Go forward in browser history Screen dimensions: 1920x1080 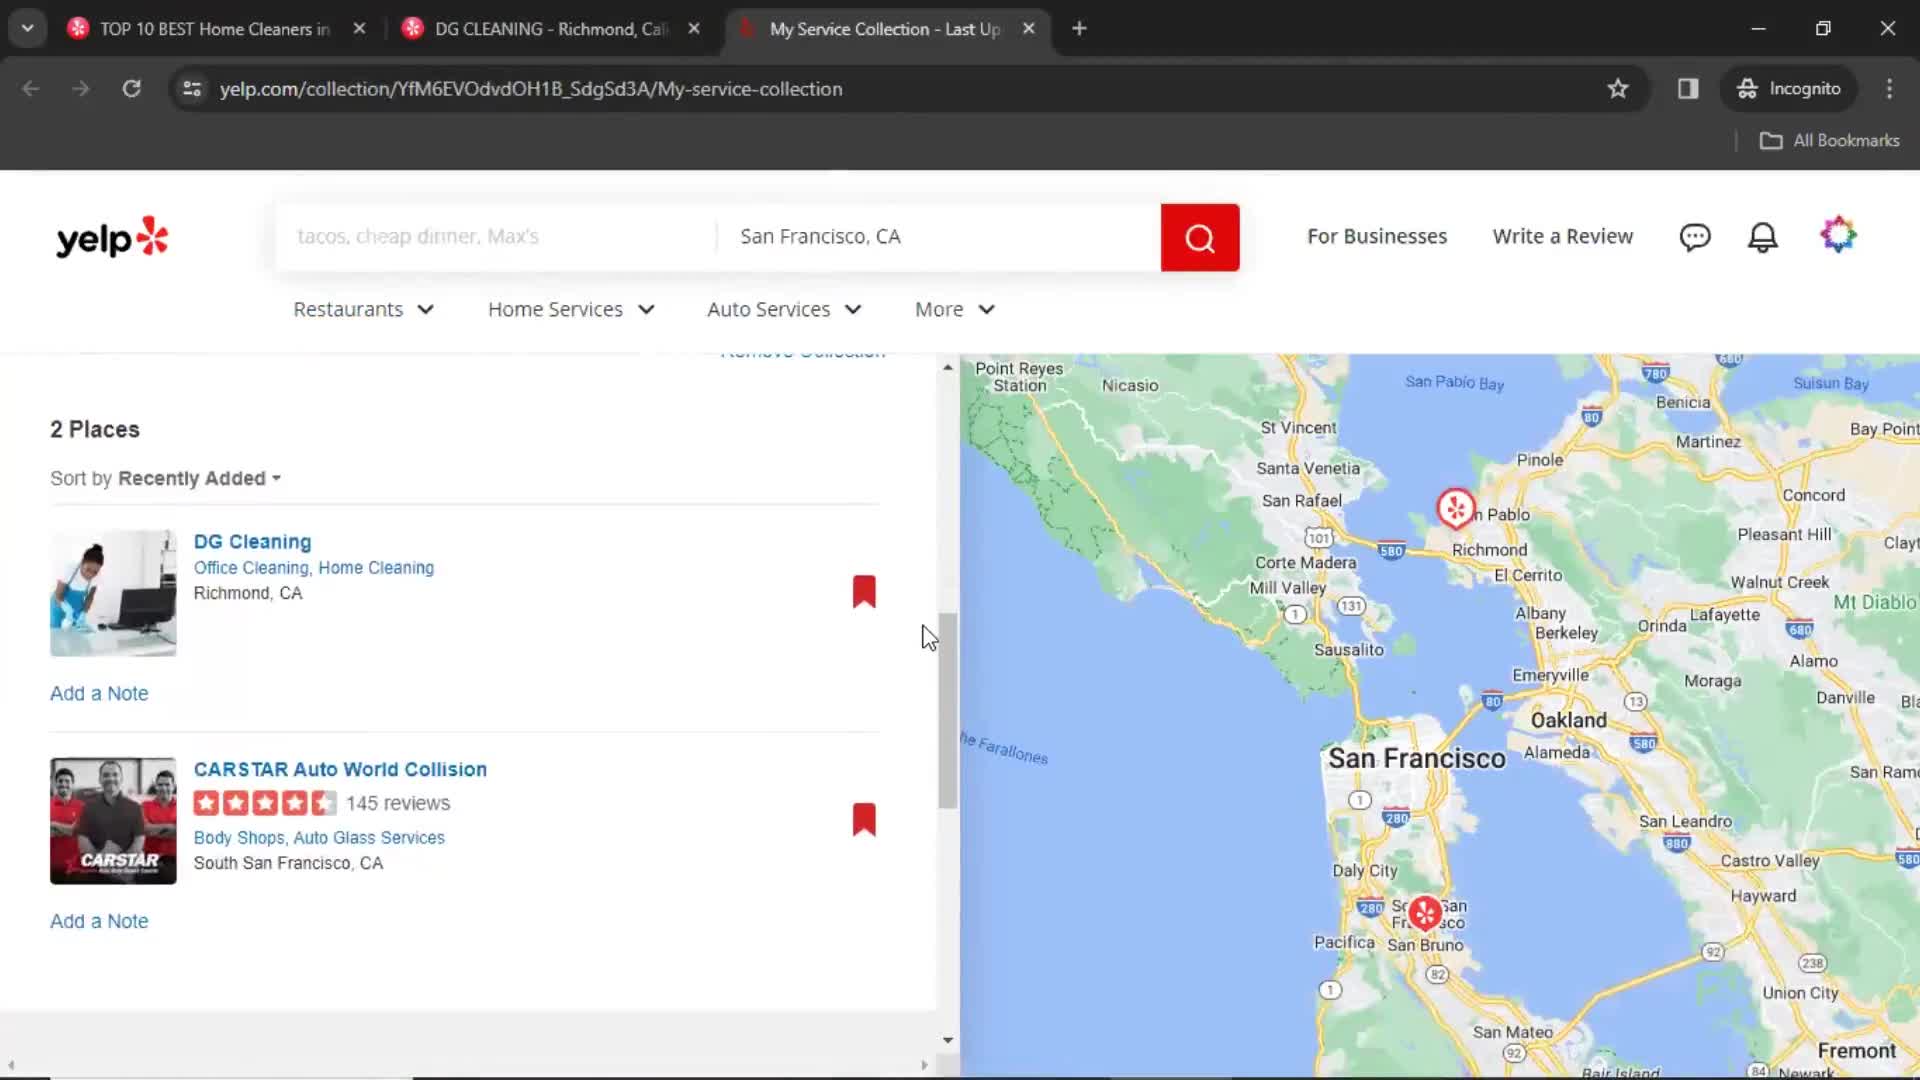tap(81, 89)
